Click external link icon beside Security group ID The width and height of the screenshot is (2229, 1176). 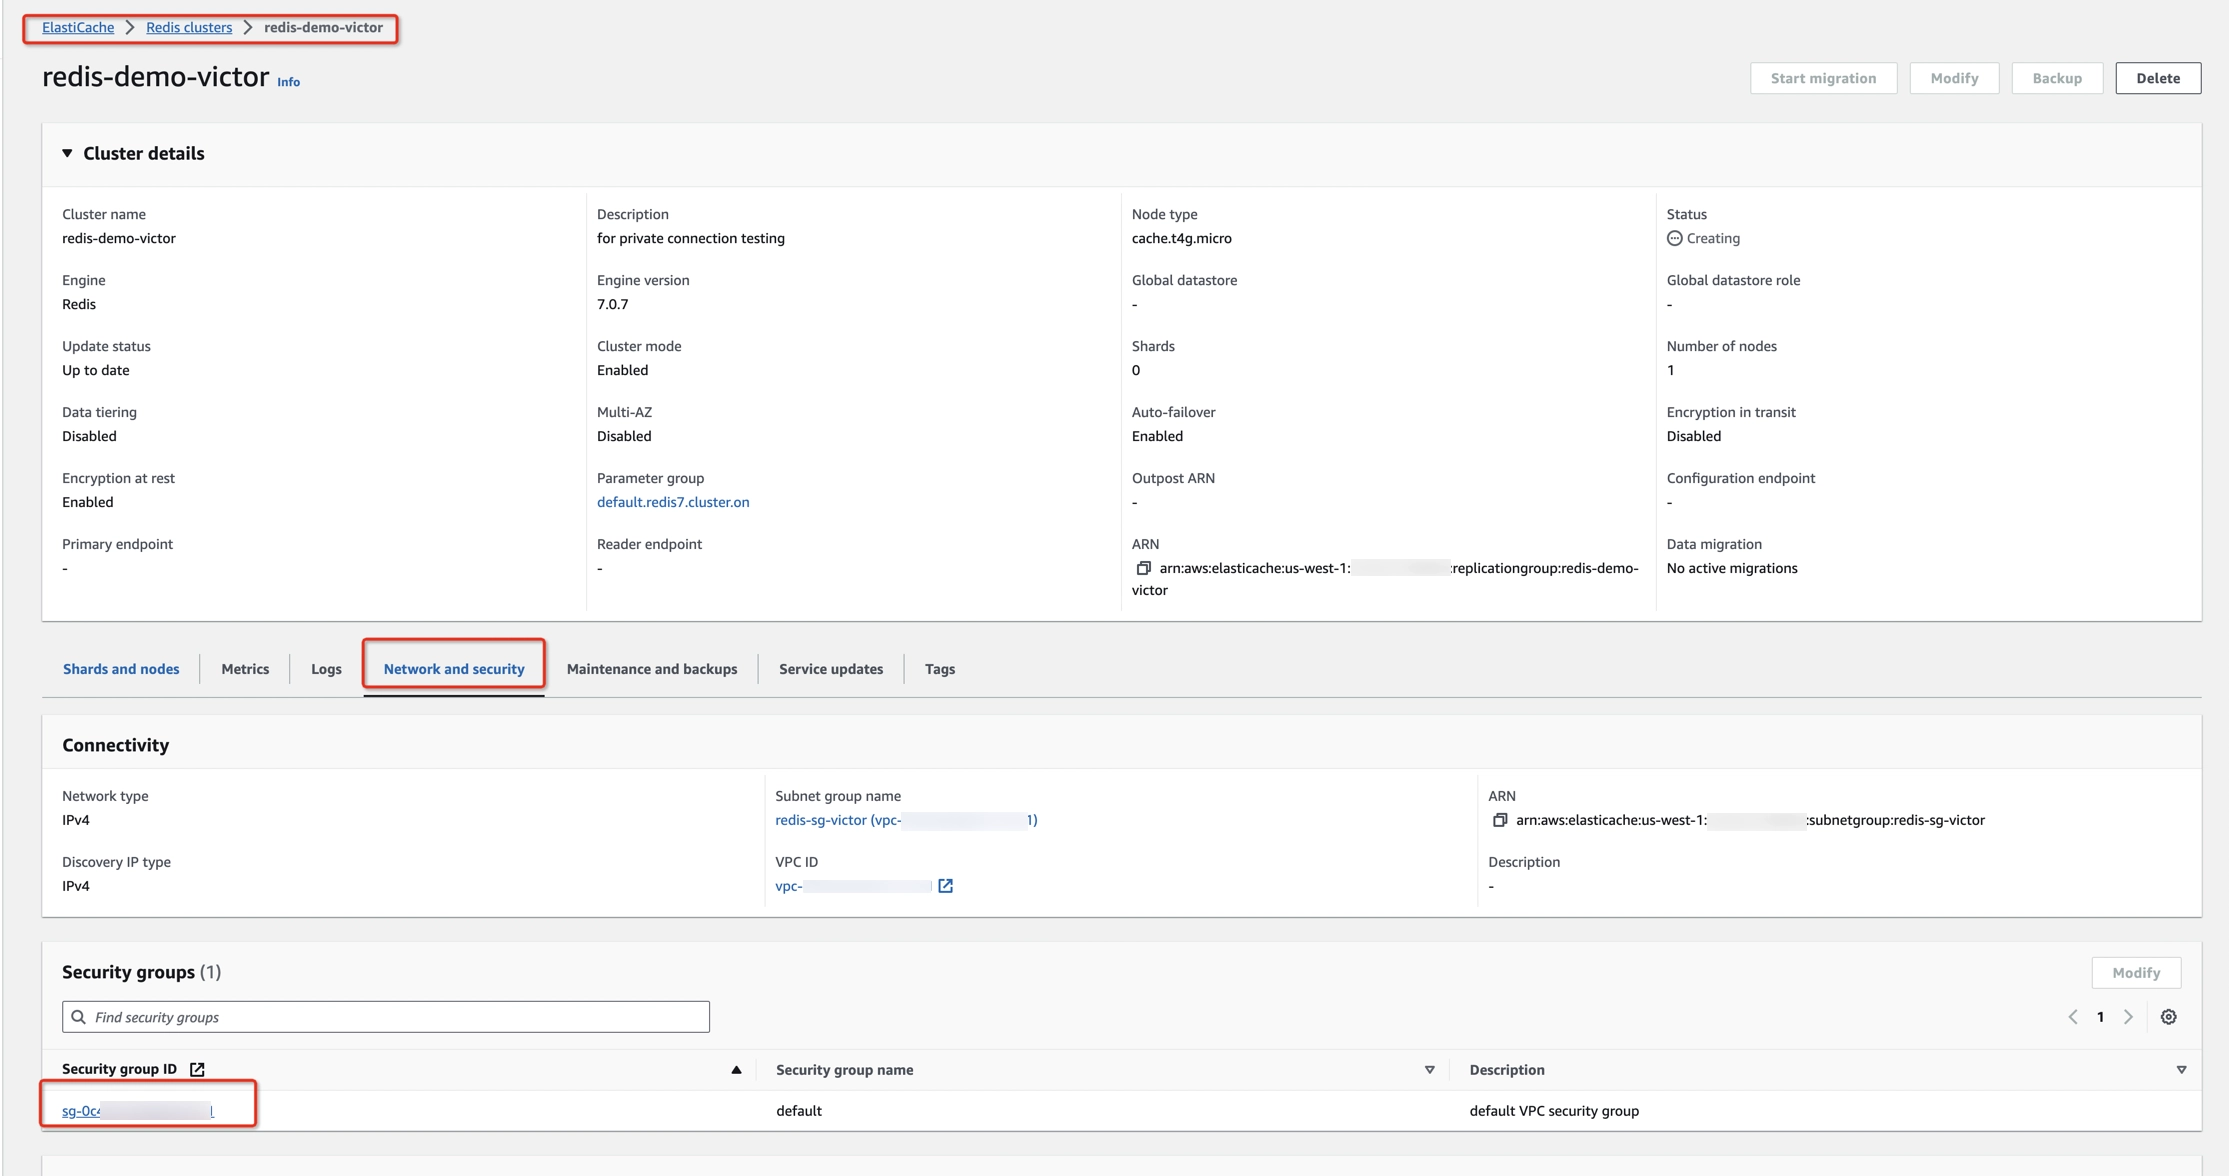point(197,1069)
